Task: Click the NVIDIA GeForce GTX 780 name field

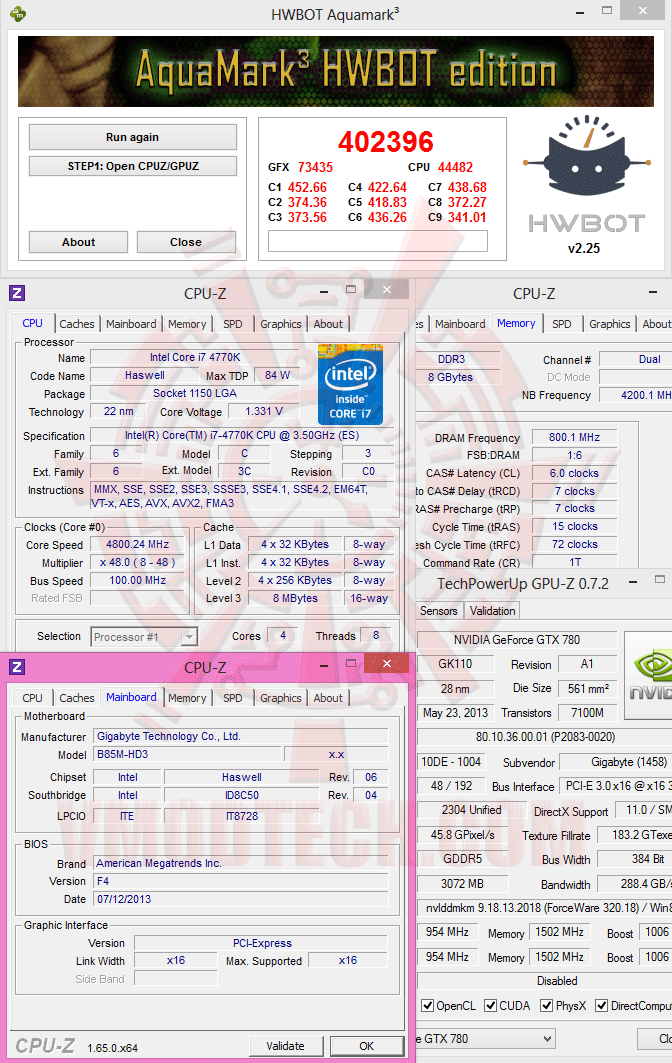Action: [x=517, y=639]
